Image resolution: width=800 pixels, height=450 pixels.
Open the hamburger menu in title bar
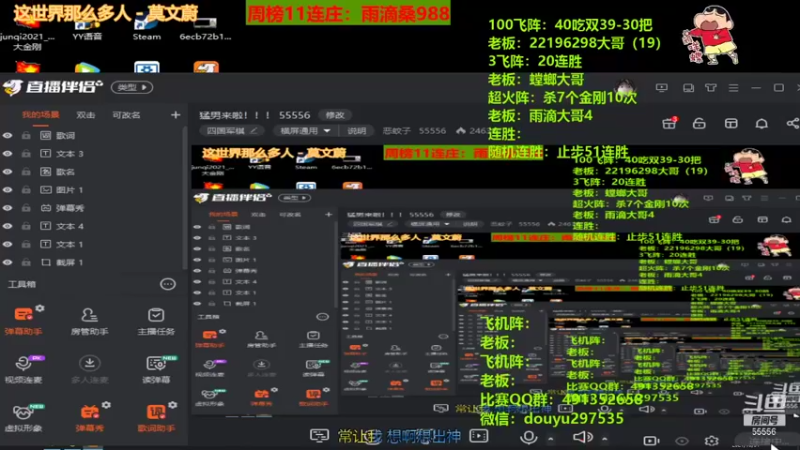pos(733,88)
